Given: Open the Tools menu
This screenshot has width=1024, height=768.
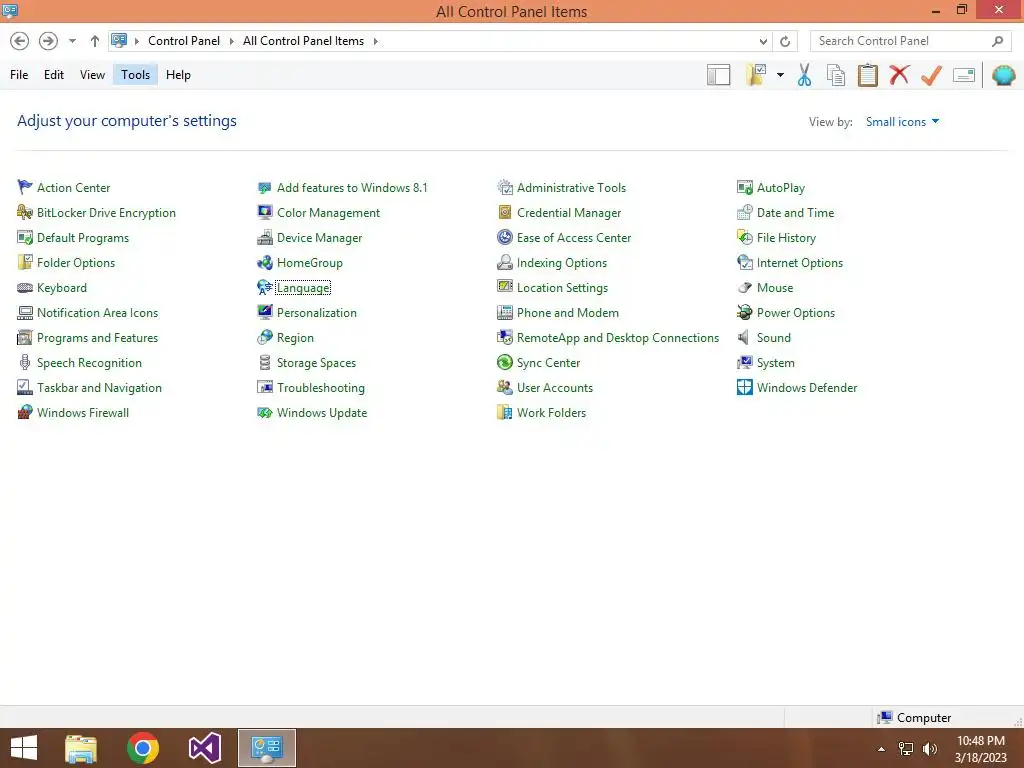Looking at the screenshot, I should point(135,75).
